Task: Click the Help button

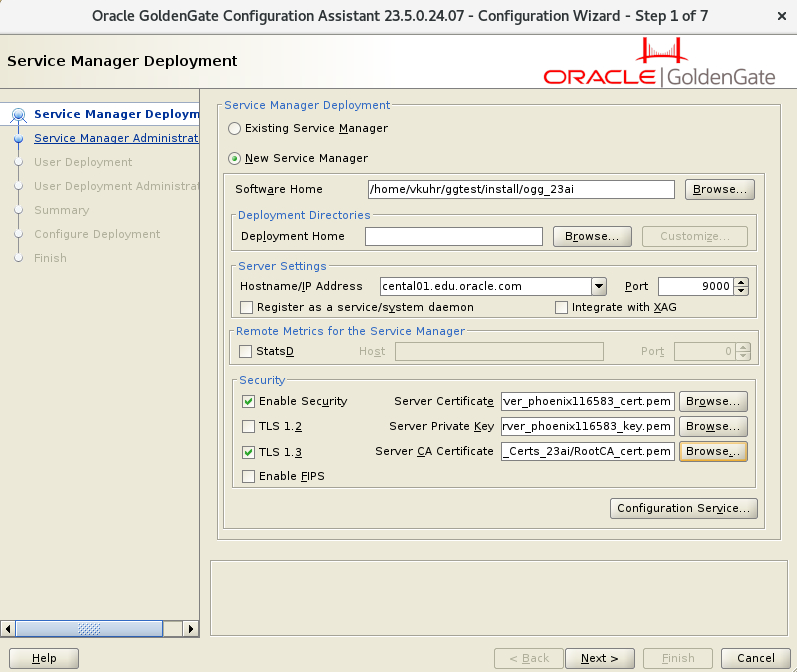Action: point(44,658)
